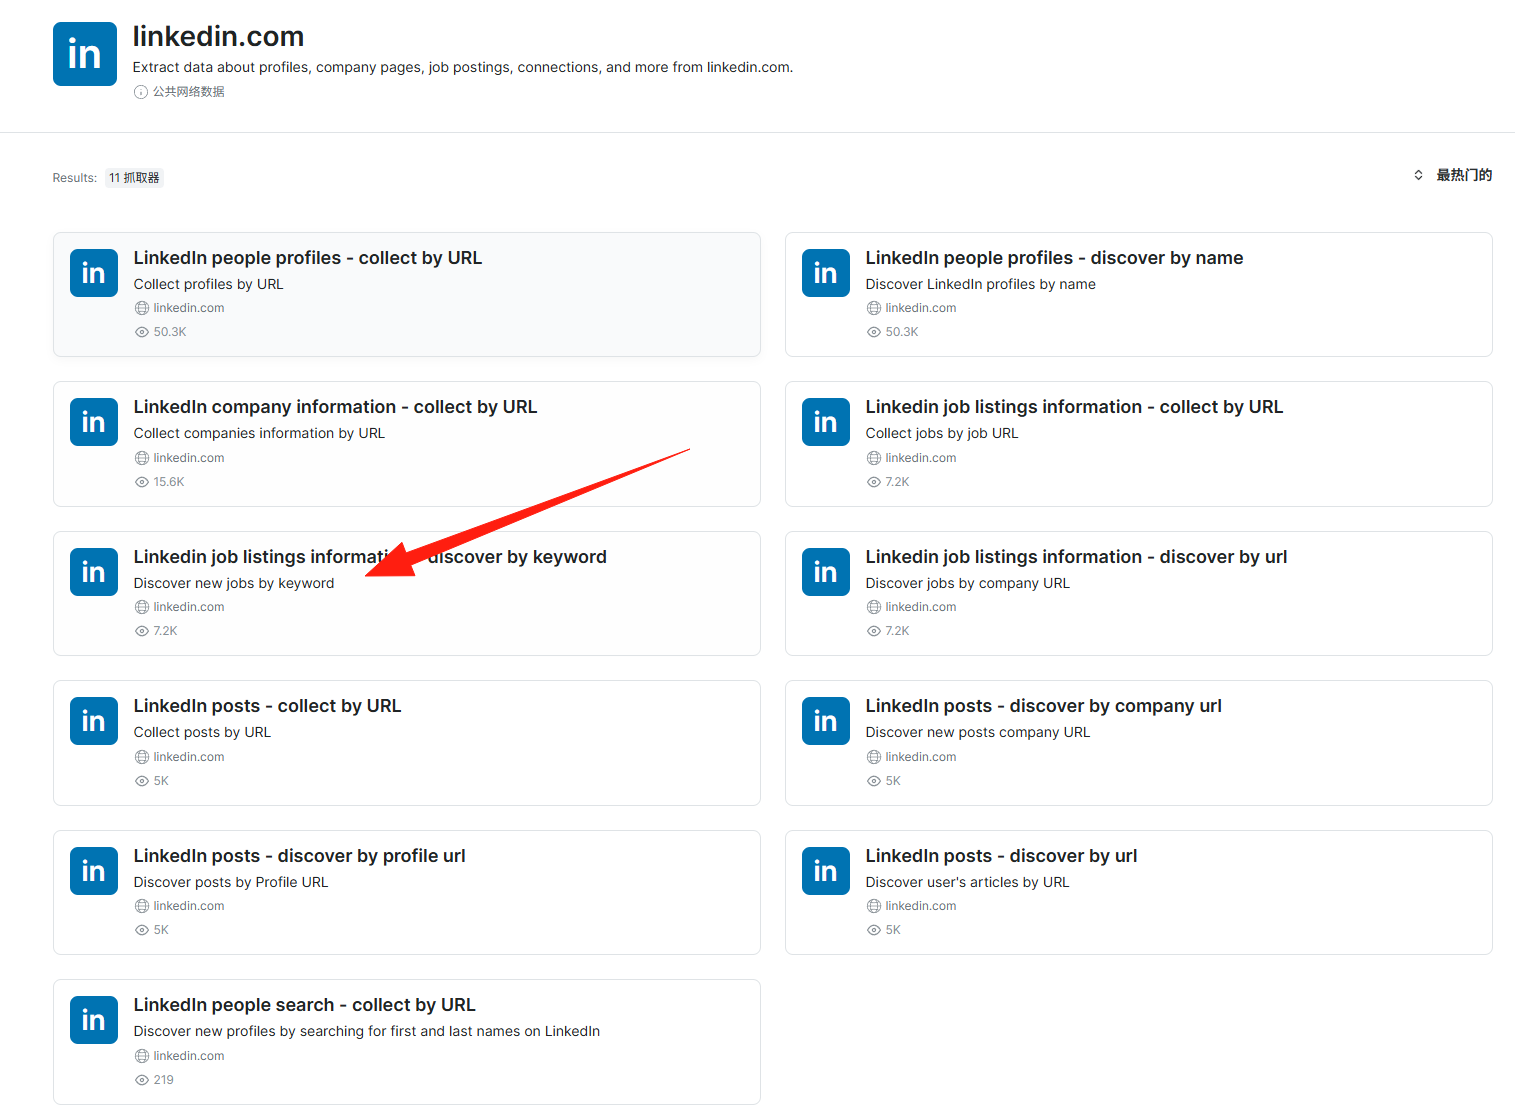Click globe icon on company information card
Image resolution: width=1515 pixels, height=1106 pixels.
[x=142, y=458]
